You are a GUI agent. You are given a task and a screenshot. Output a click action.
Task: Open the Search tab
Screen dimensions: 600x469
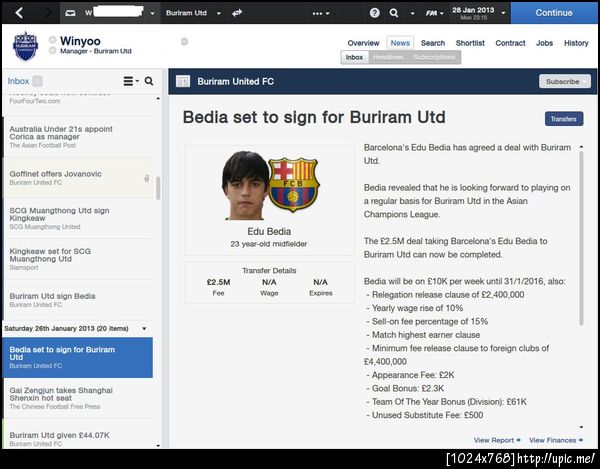(433, 43)
